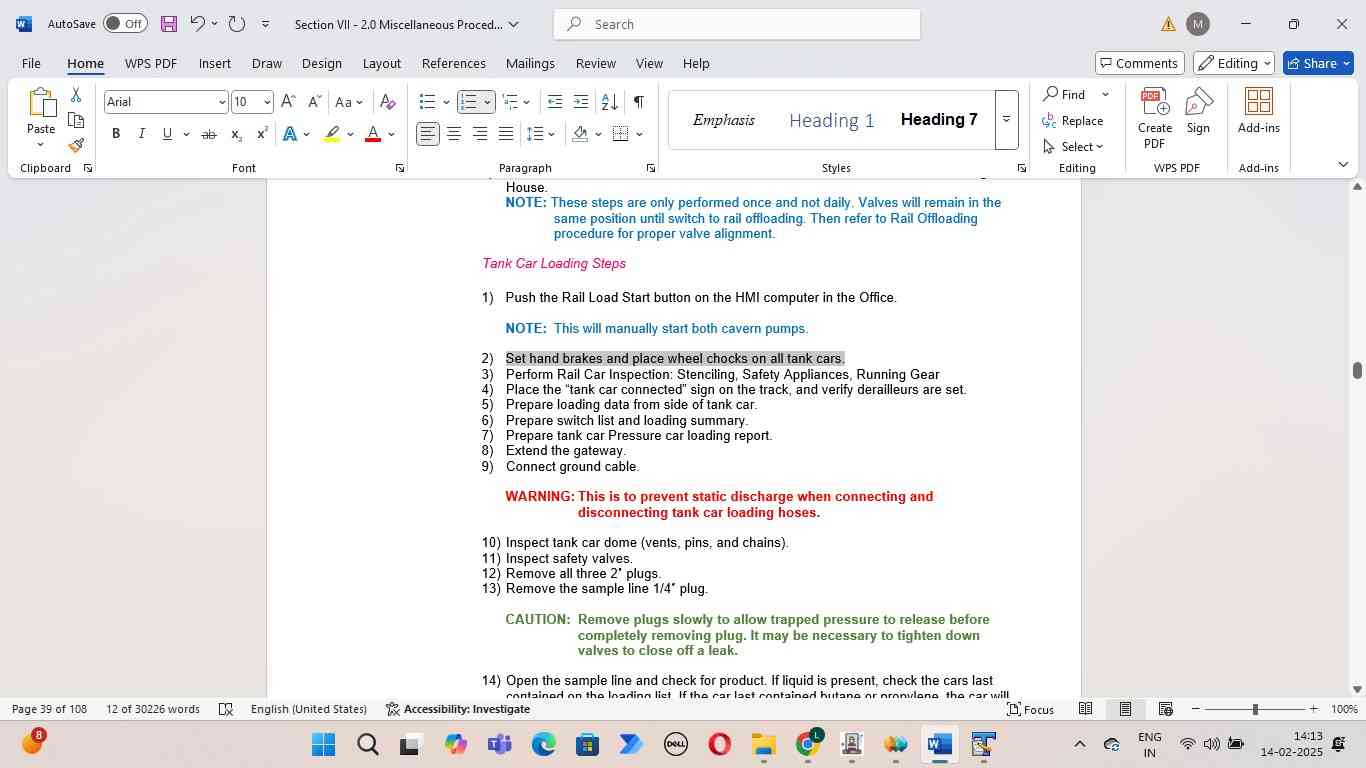Viewport: 1366px width, 768px height.
Task: Open Add-ins
Action: (1259, 110)
